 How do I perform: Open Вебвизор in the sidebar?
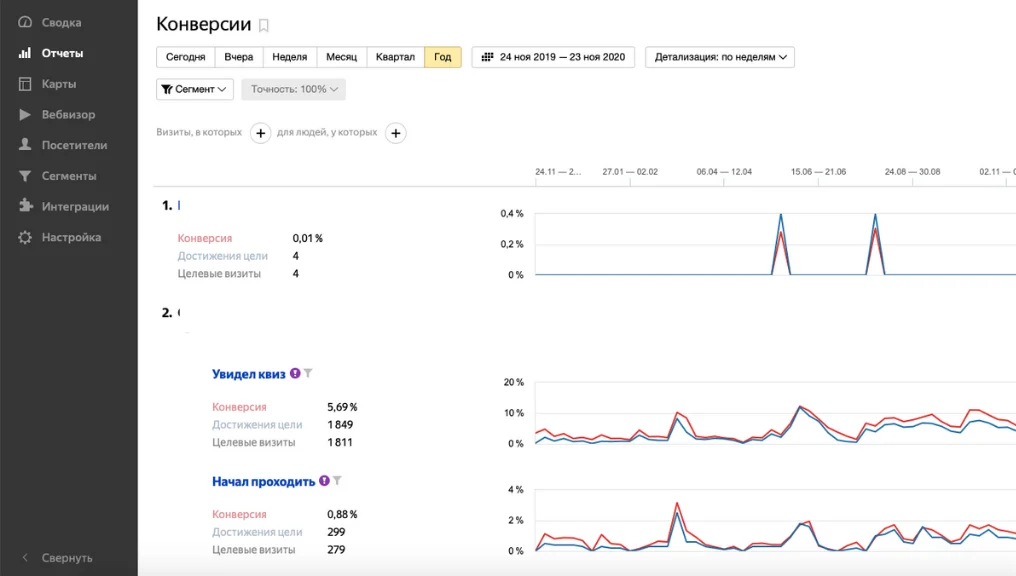68,115
